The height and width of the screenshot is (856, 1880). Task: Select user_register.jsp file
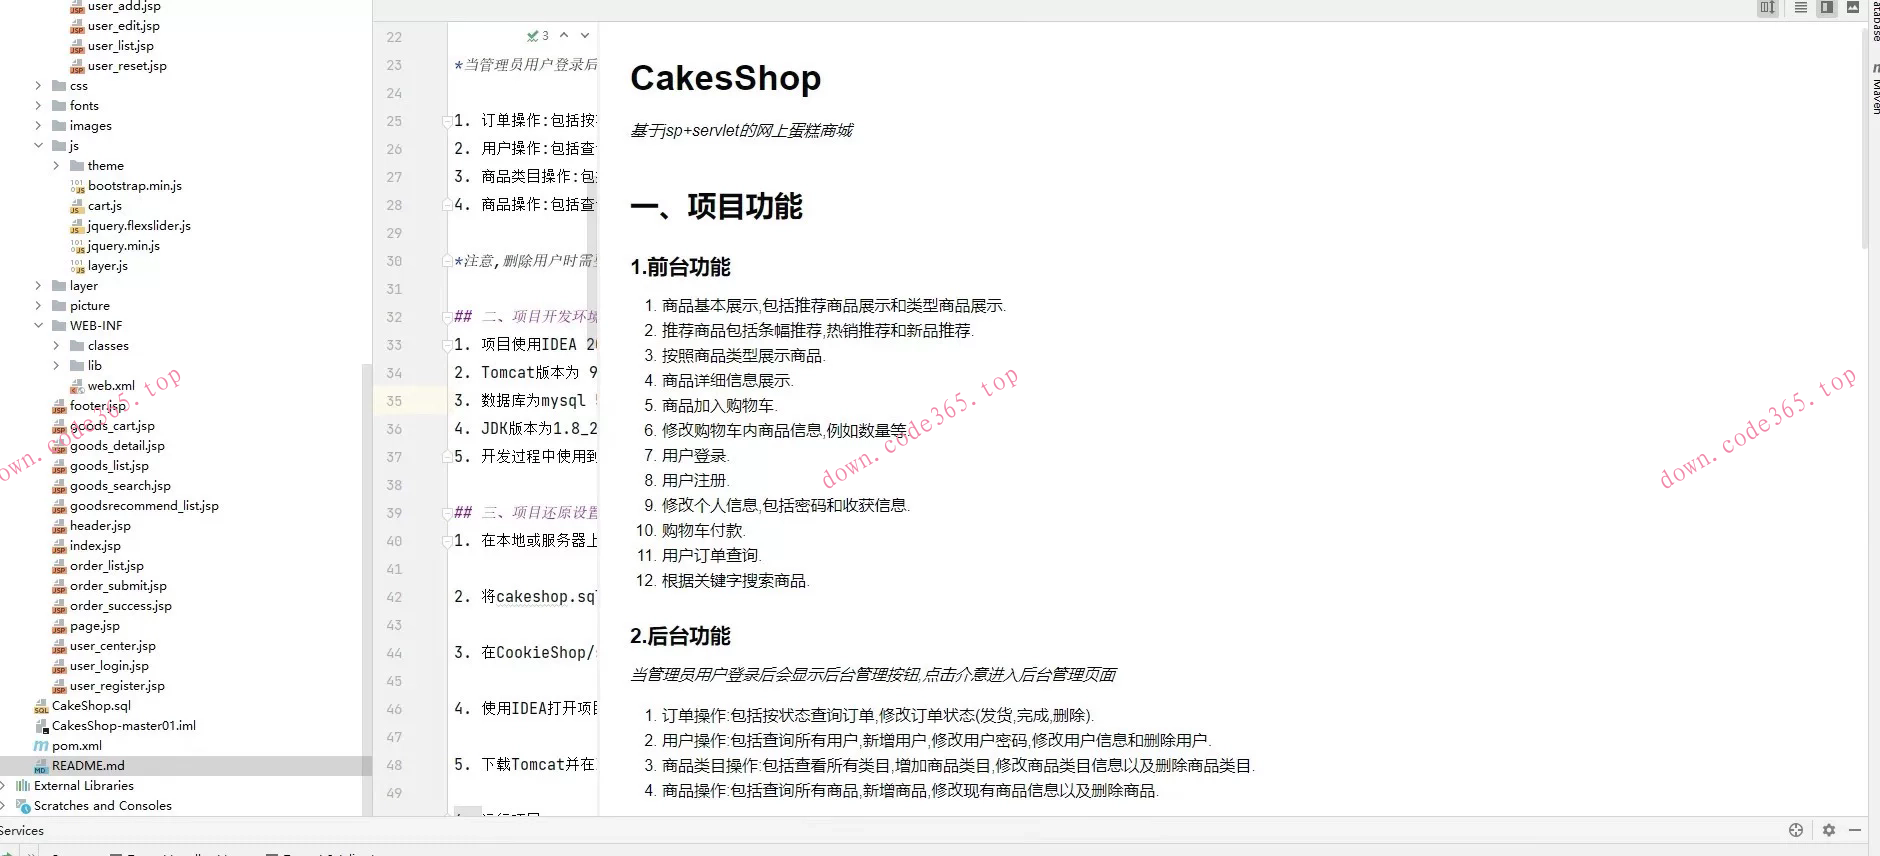pyautogui.click(x=117, y=686)
